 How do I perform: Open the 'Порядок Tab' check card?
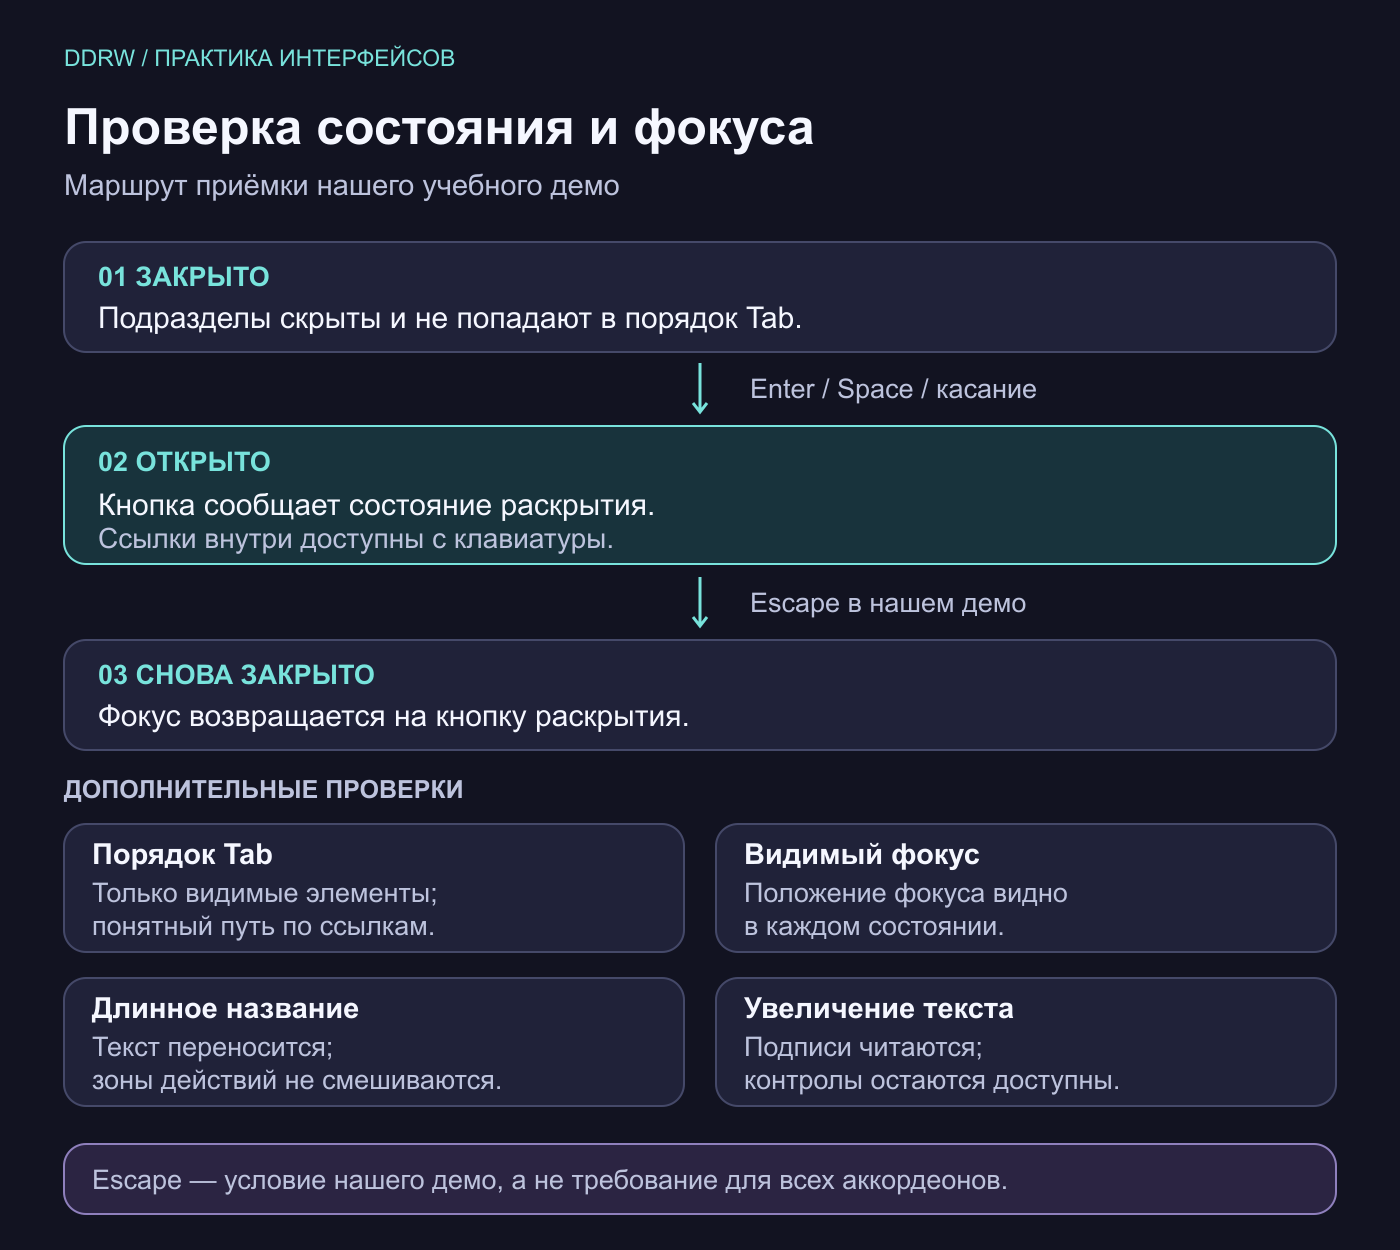(x=374, y=888)
